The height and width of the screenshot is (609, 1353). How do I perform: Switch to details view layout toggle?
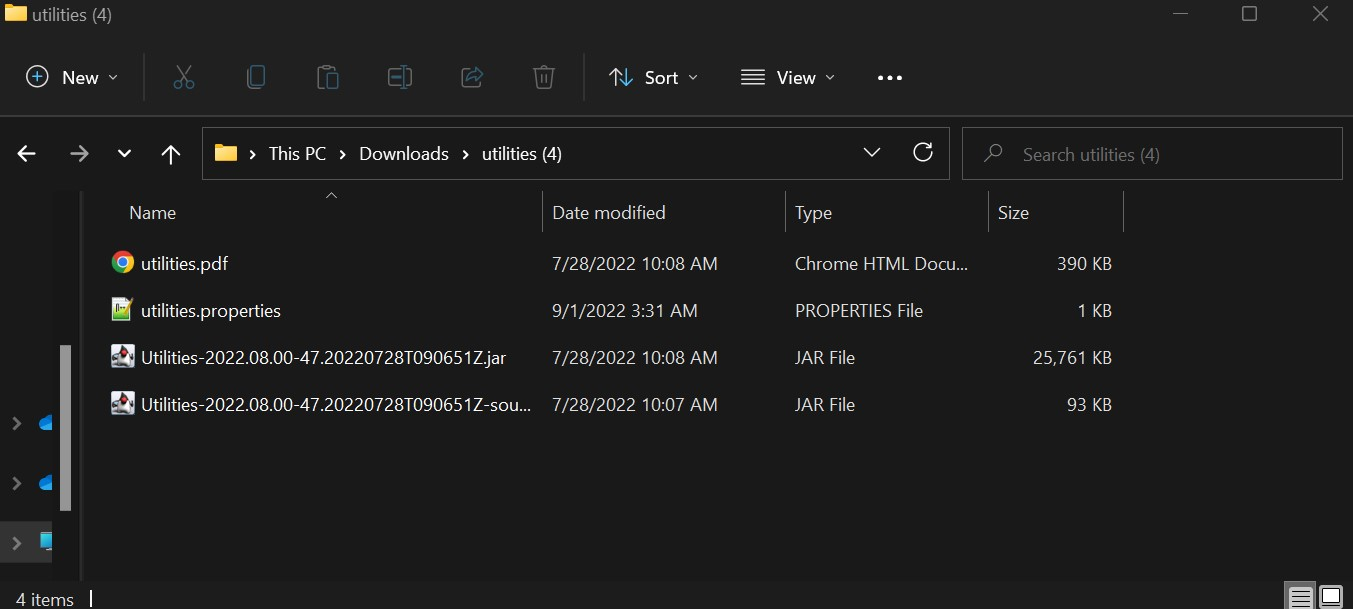pyautogui.click(x=1300, y=598)
